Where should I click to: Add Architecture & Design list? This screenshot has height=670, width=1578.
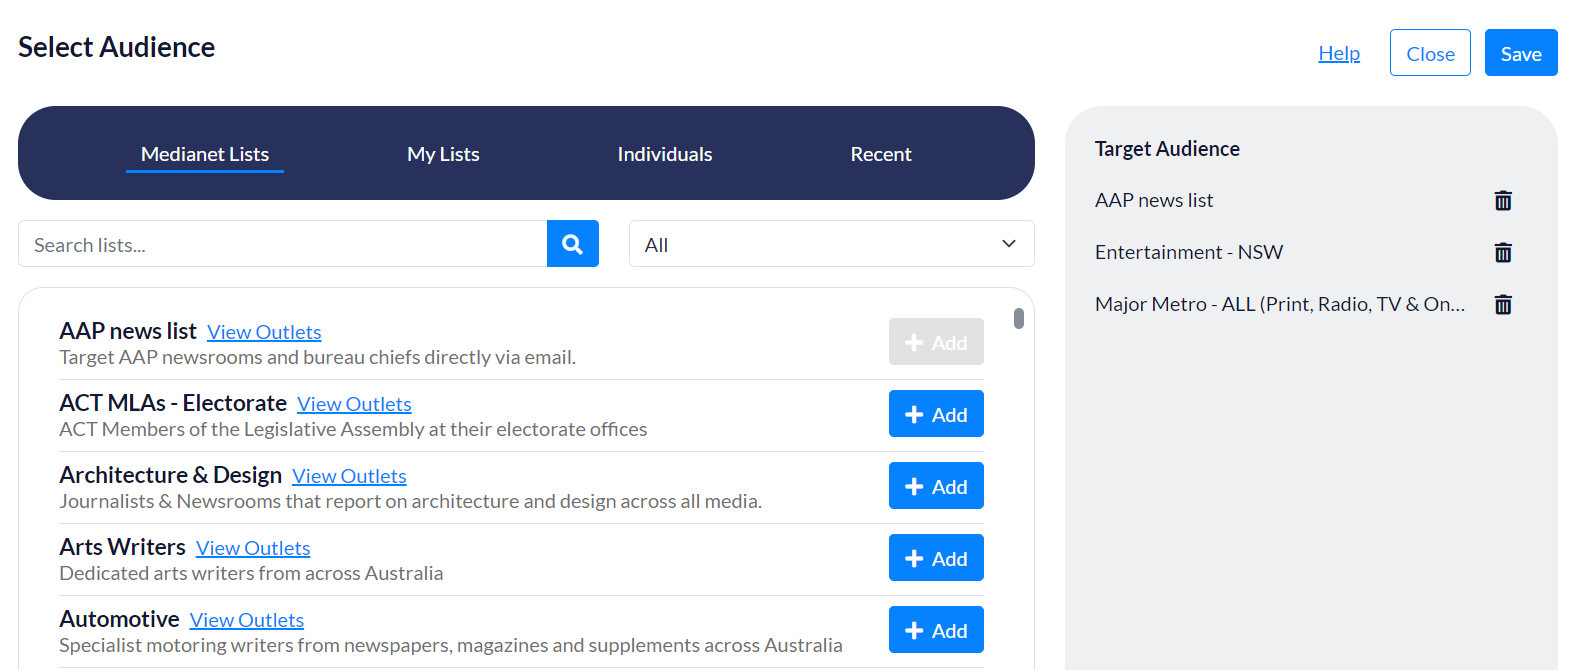(936, 486)
